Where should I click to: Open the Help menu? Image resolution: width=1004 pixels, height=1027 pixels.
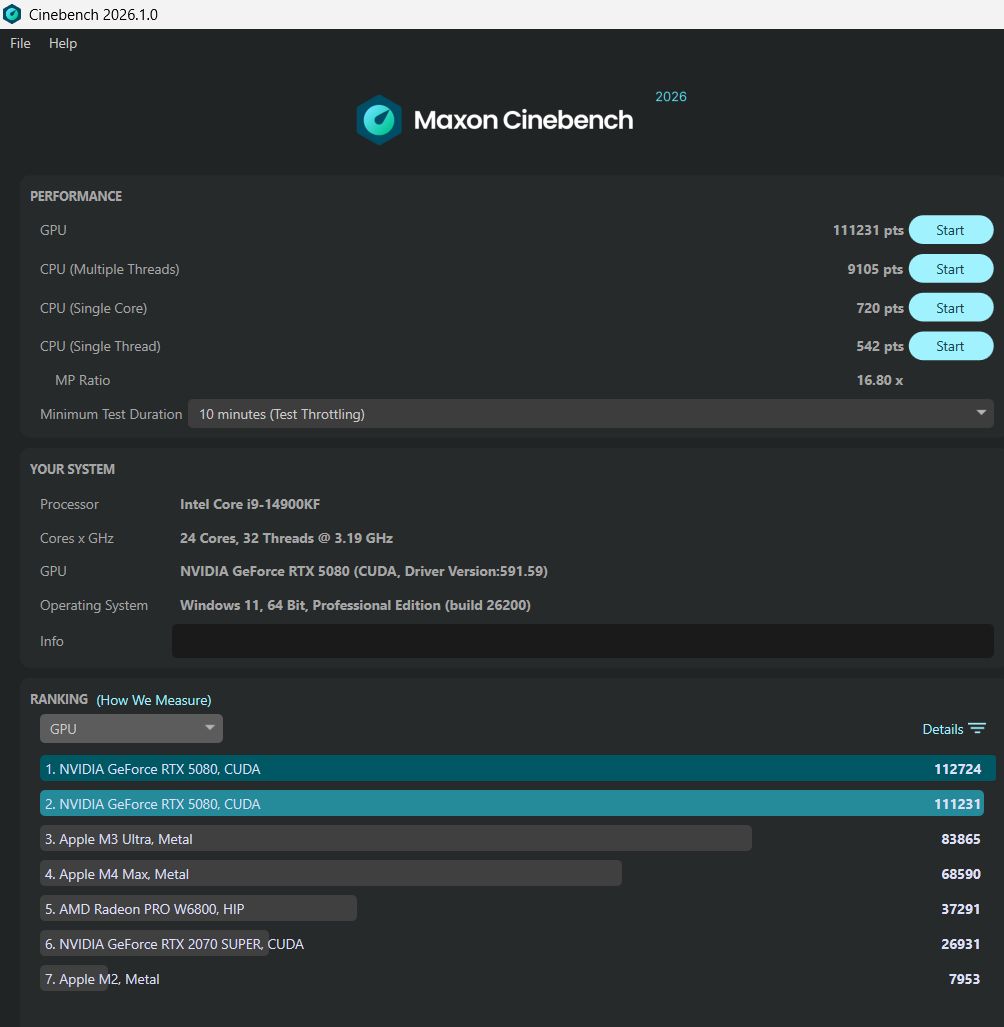pos(63,43)
